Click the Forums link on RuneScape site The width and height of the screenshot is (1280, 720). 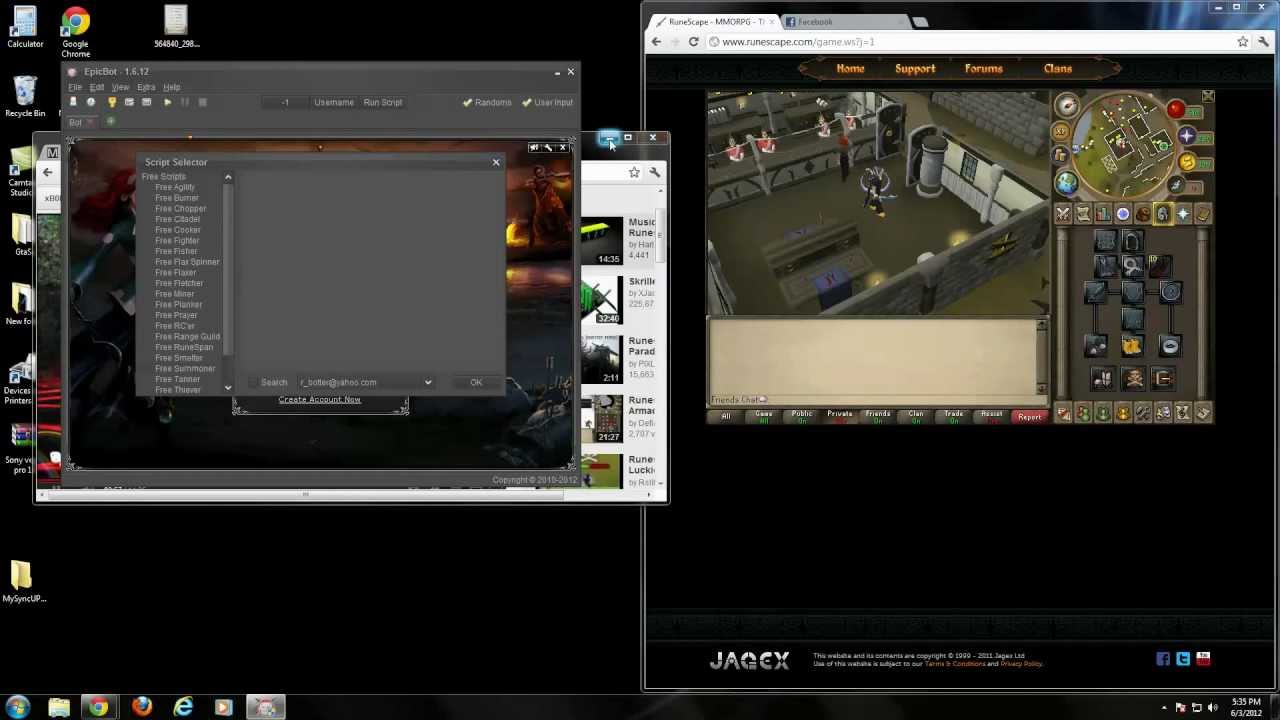984,69
